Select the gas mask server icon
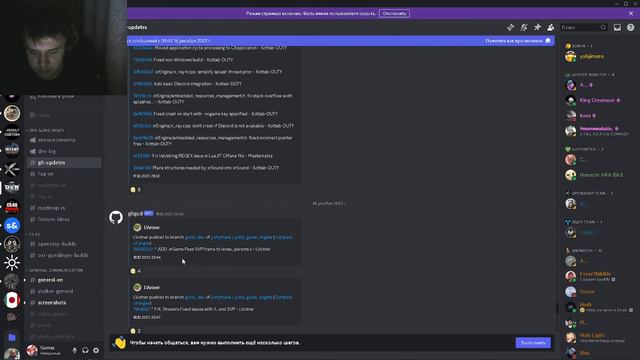This screenshot has width=640, height=360. pyautogui.click(x=12, y=244)
